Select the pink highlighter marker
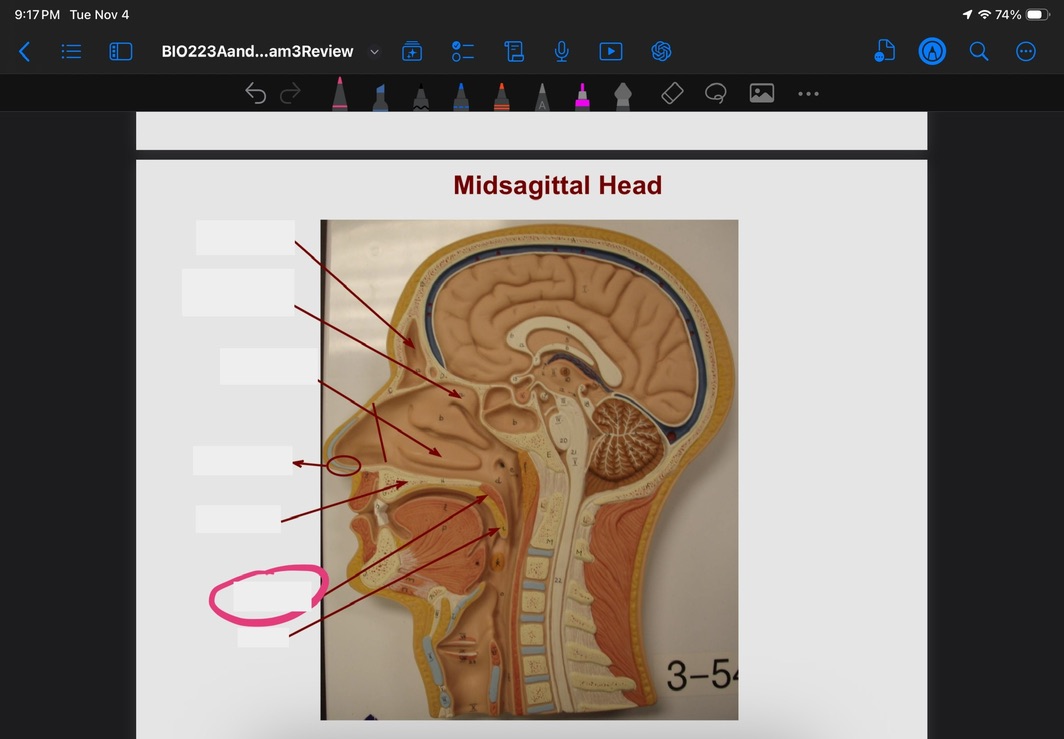 581,95
